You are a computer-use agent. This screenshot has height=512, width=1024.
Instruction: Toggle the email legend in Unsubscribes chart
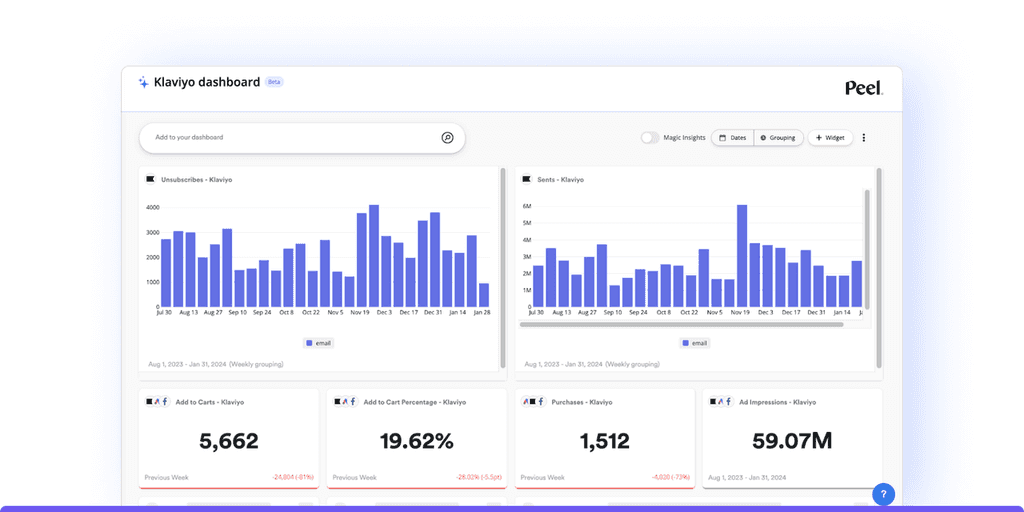click(x=319, y=343)
